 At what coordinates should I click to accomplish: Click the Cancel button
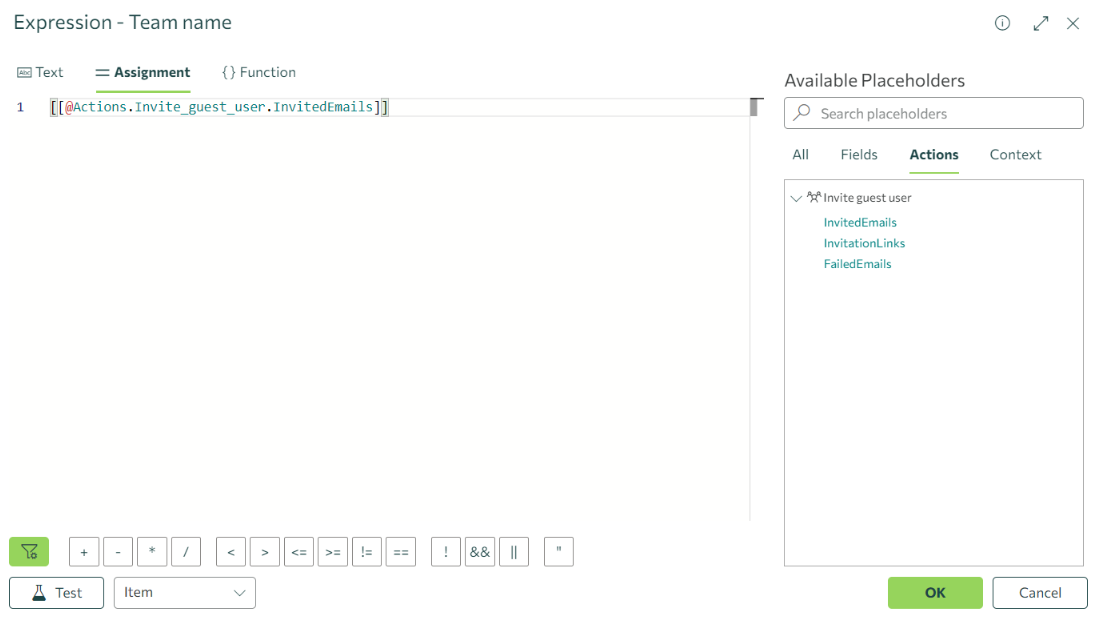click(1040, 593)
